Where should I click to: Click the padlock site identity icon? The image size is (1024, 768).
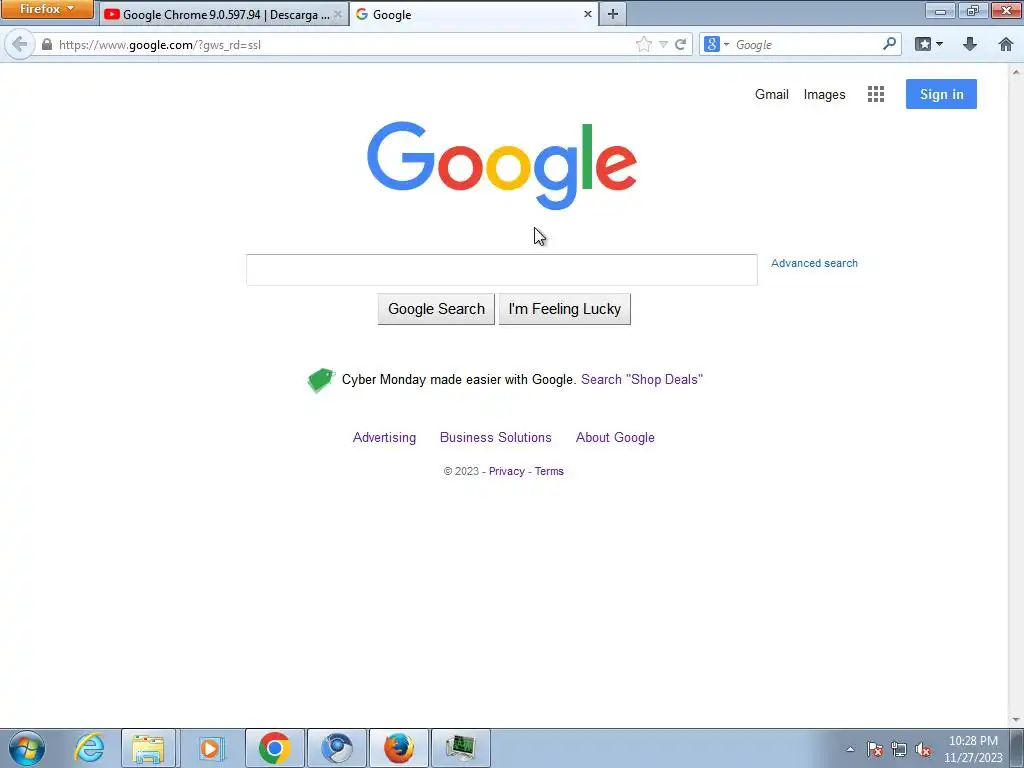[x=46, y=44]
